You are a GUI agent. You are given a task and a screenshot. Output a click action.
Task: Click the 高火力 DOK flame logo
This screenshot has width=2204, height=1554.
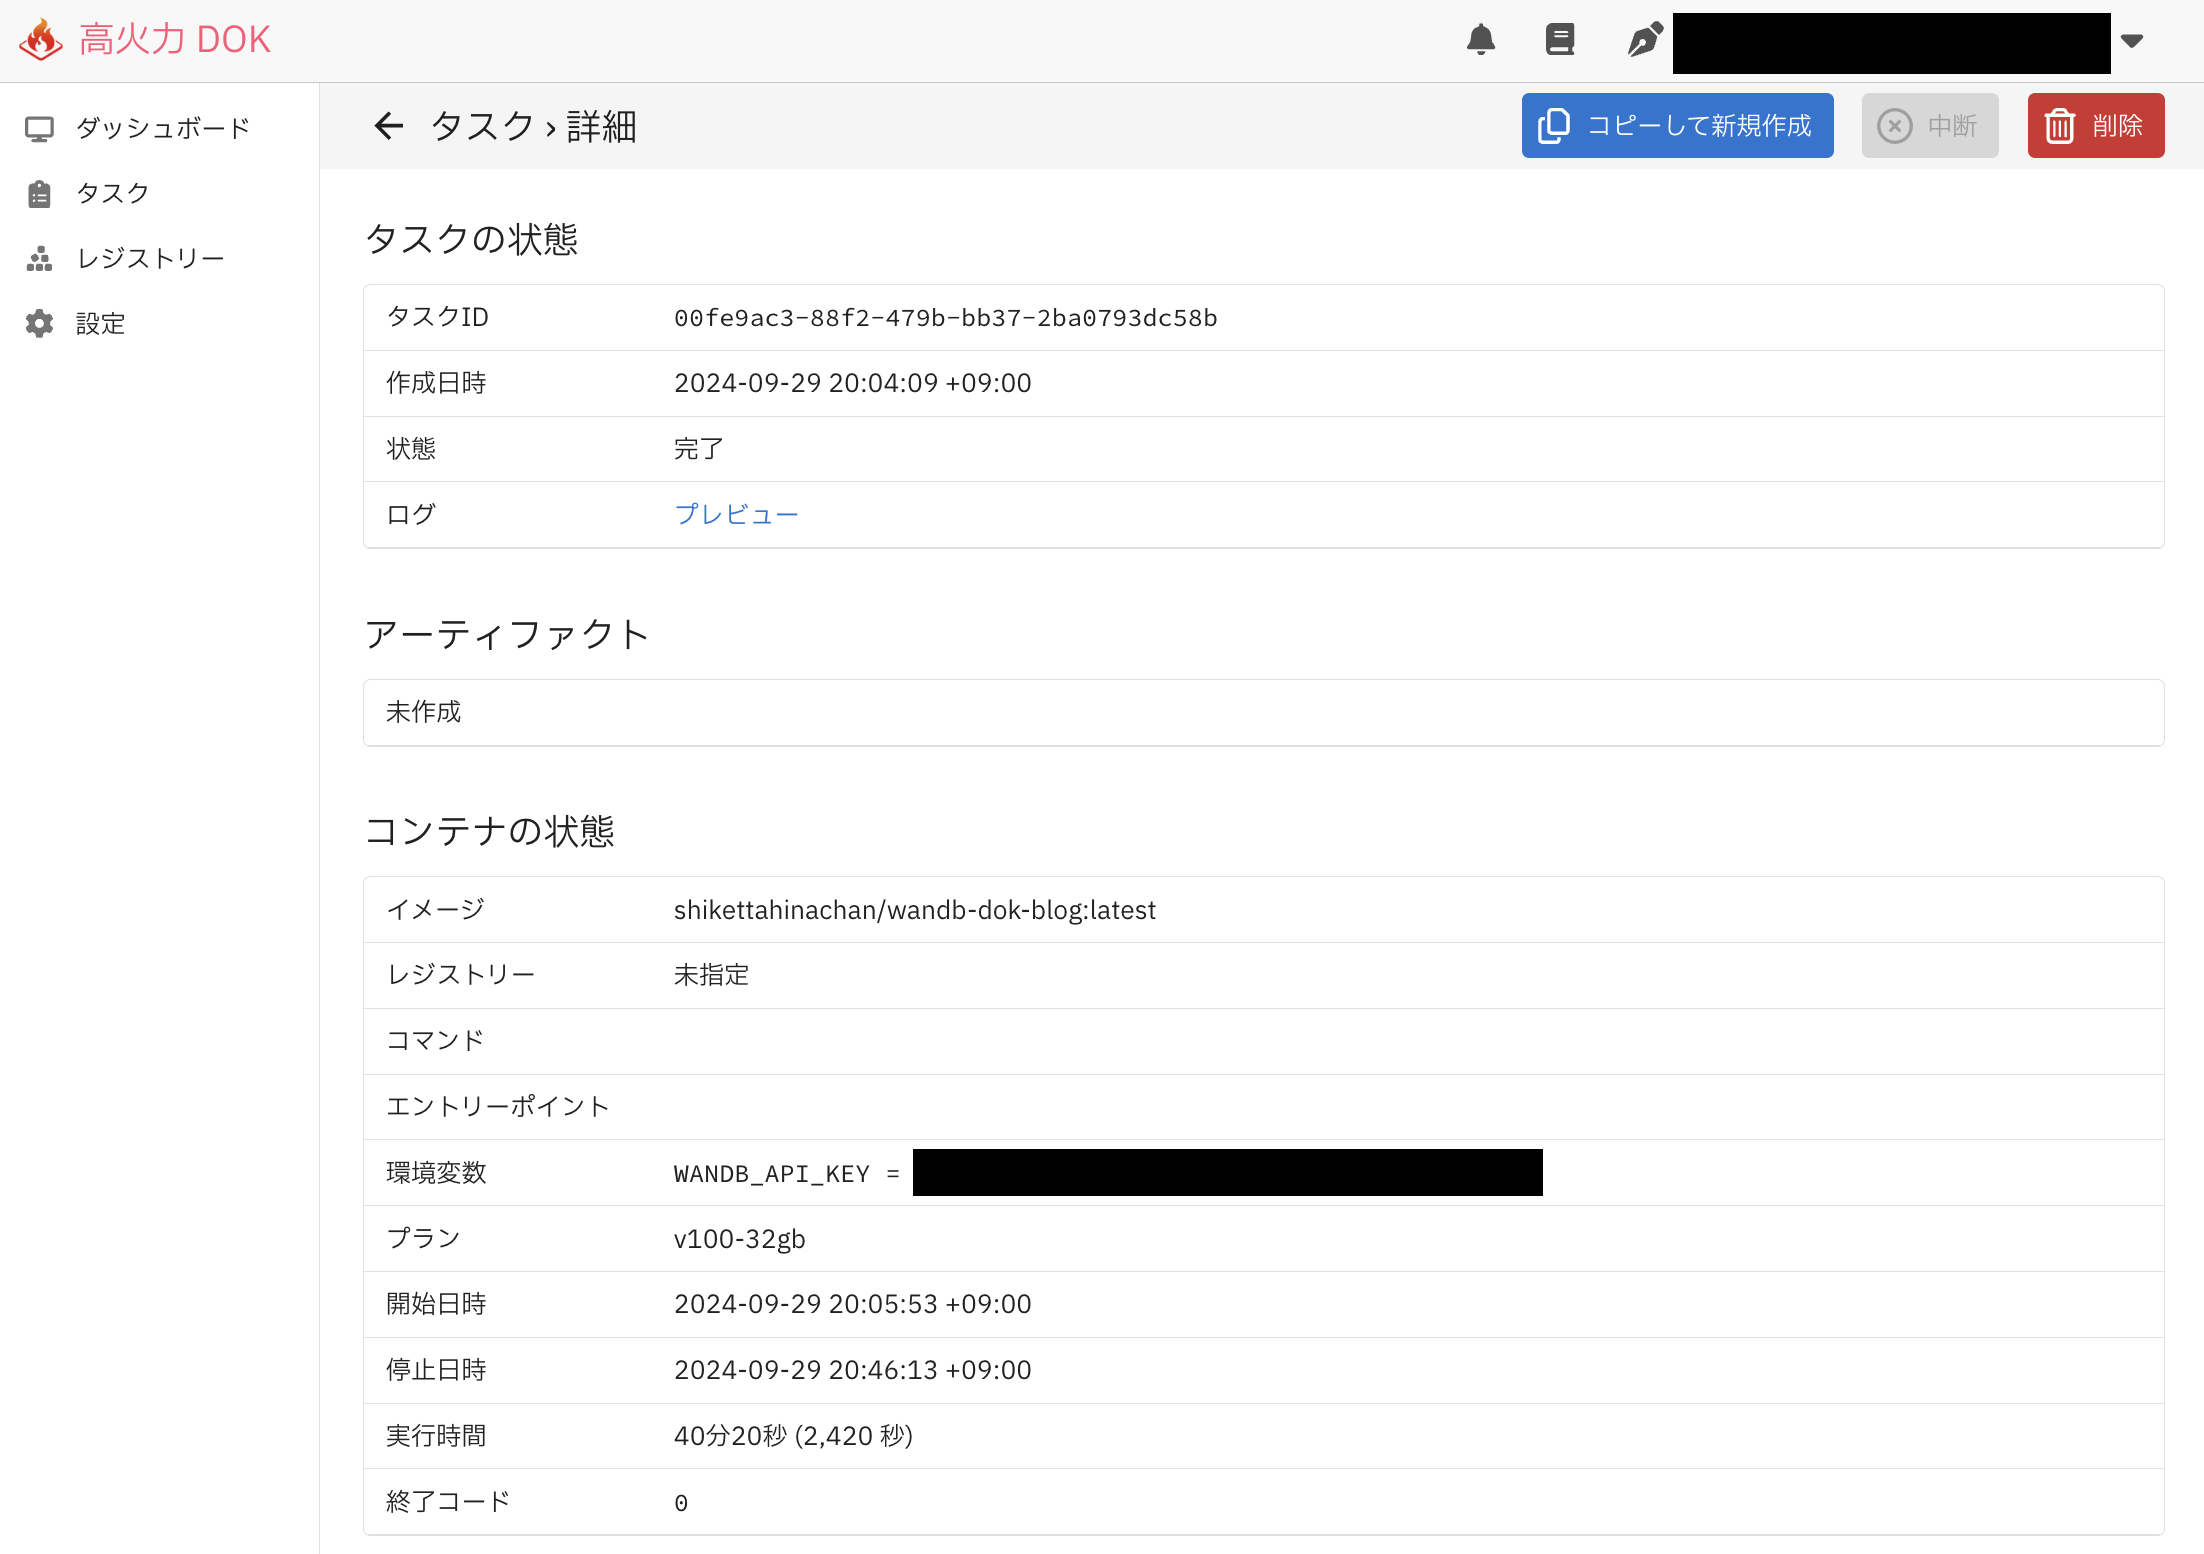tap(40, 38)
